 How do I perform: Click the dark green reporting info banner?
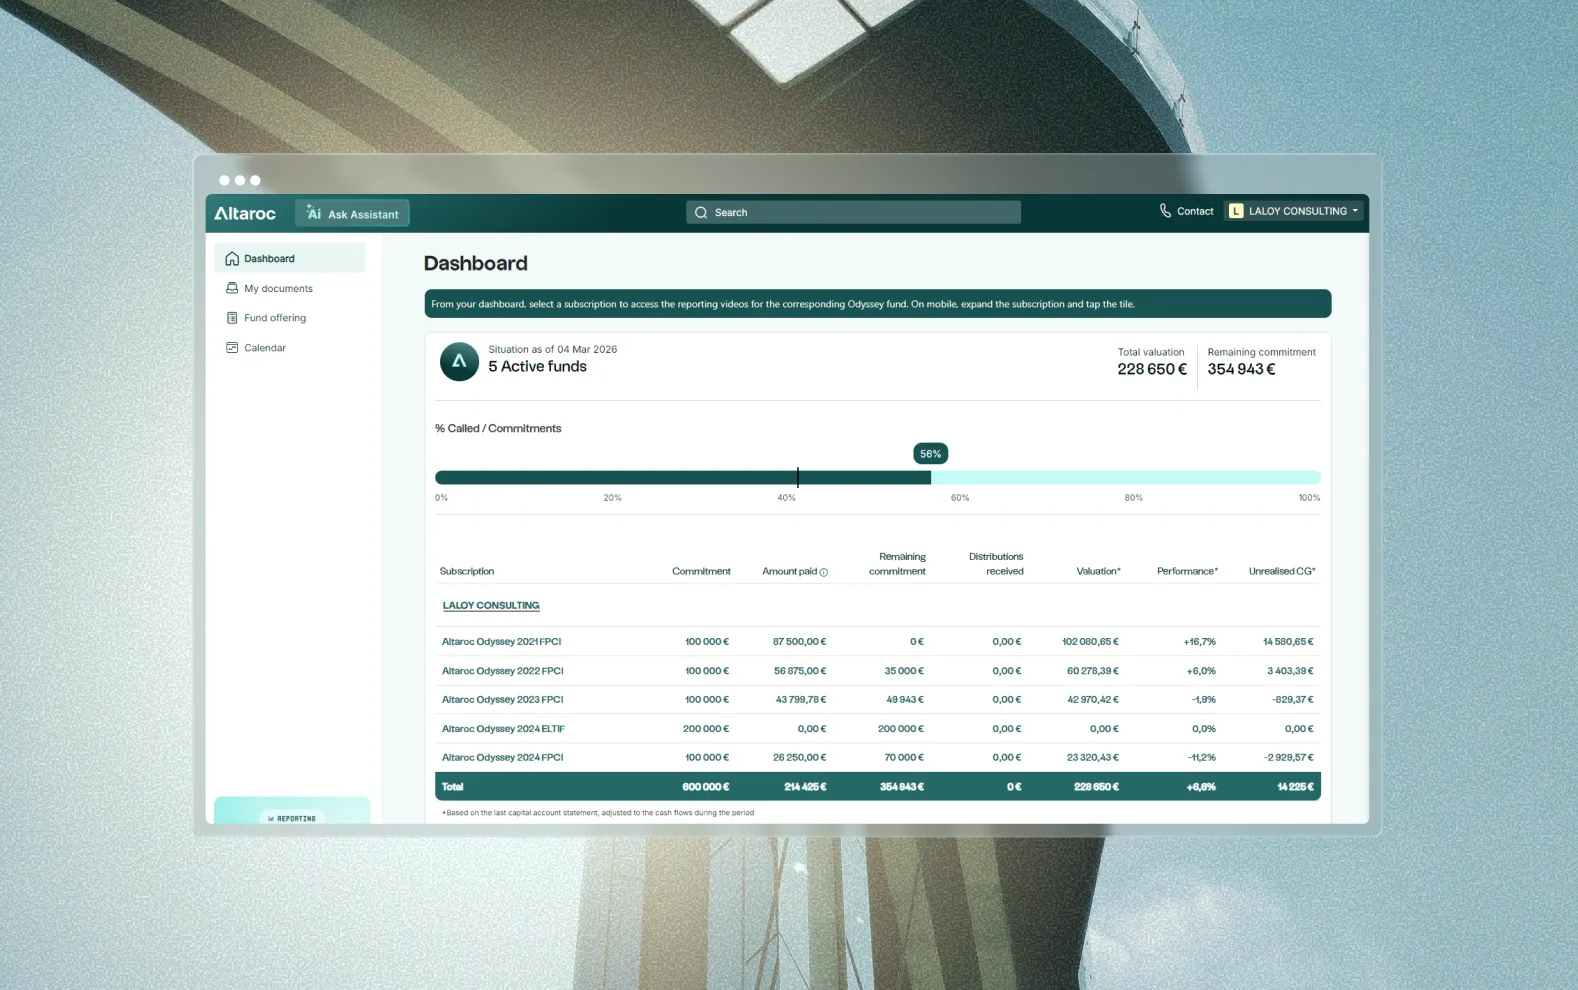point(878,304)
